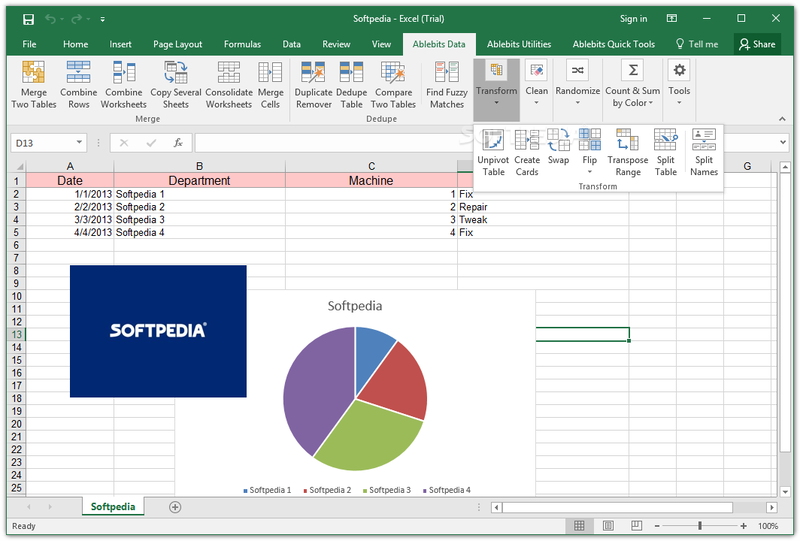Add a new sheet with plus icon
Viewport: 800px width, 541px height.
click(175, 507)
